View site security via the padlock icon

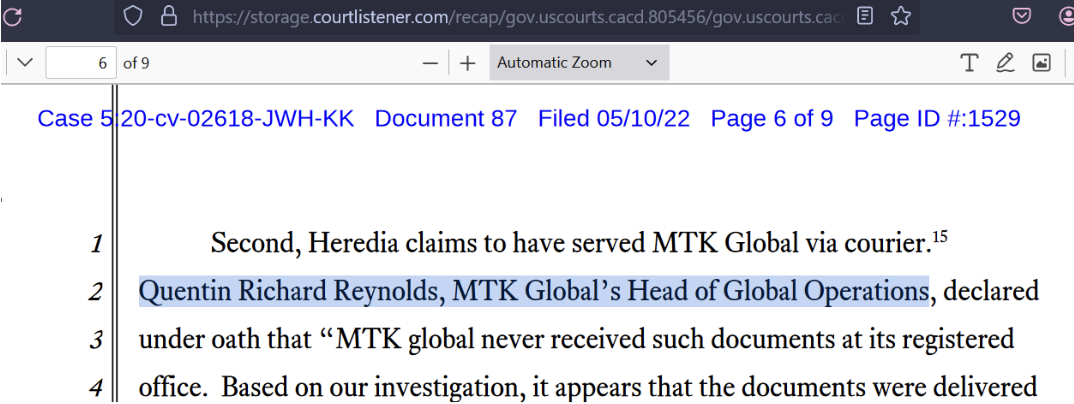pyautogui.click(x=168, y=16)
